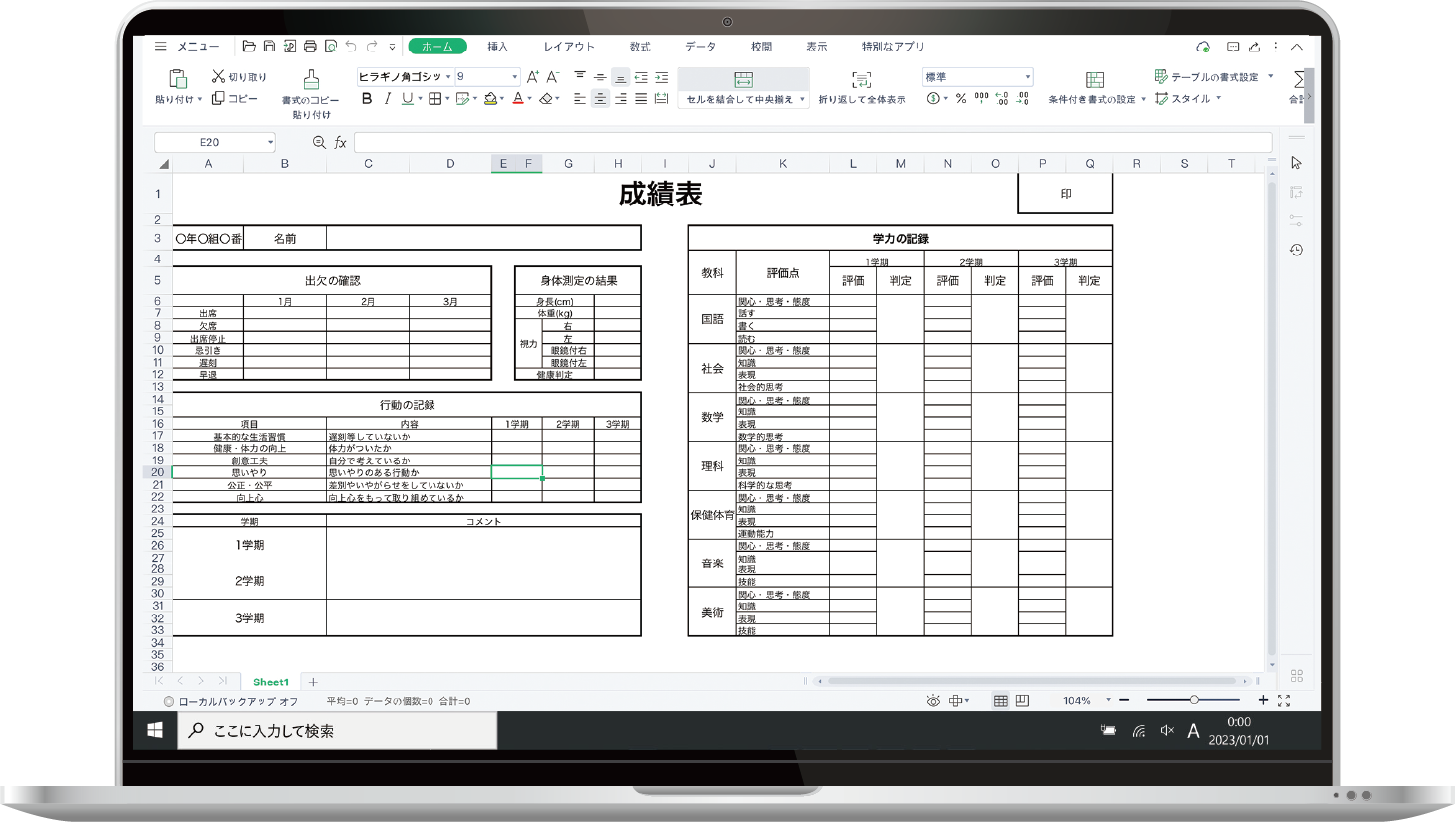Expand the 貼り付け dropdown arrow
Screen dimensions: 1455x822
199,99
